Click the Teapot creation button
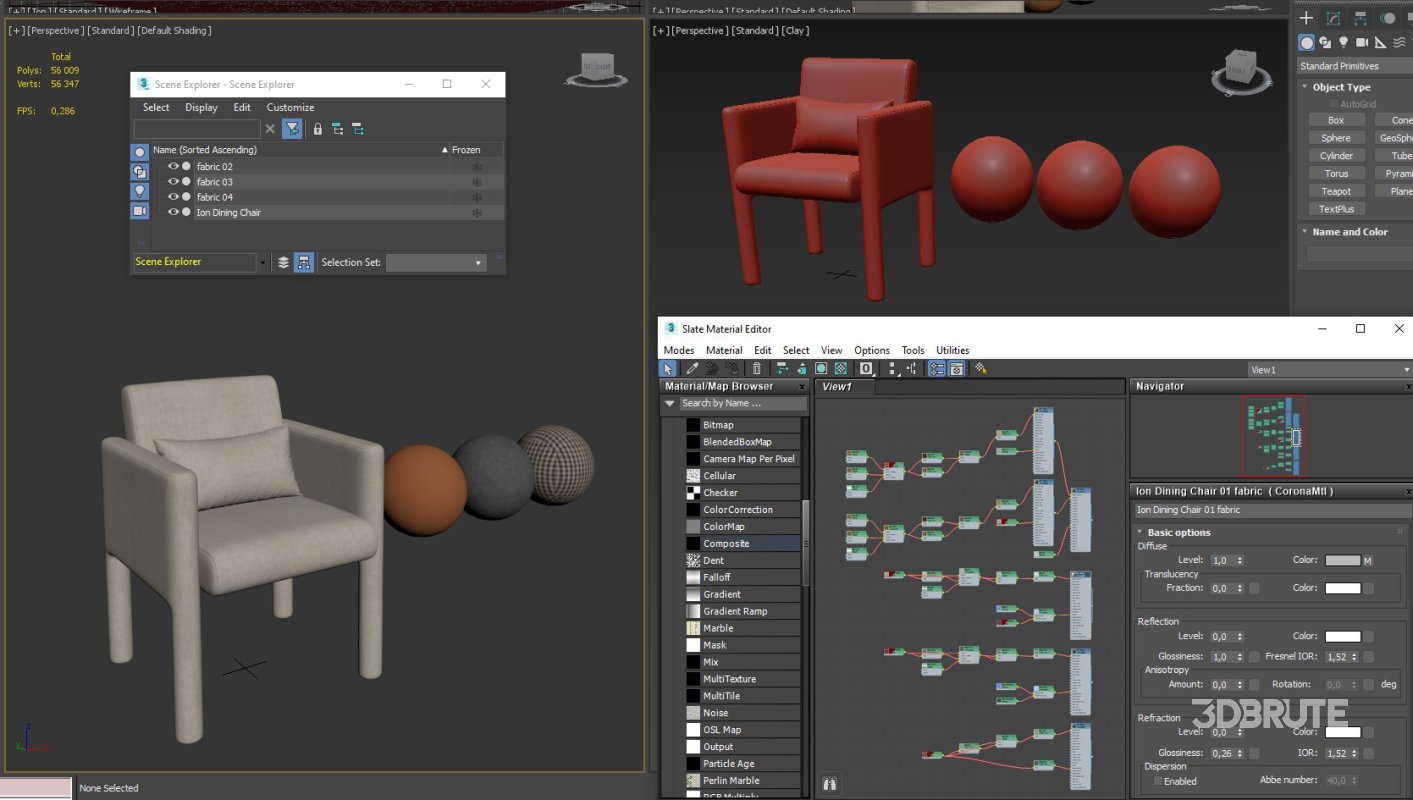Image resolution: width=1413 pixels, height=800 pixels. click(1336, 190)
